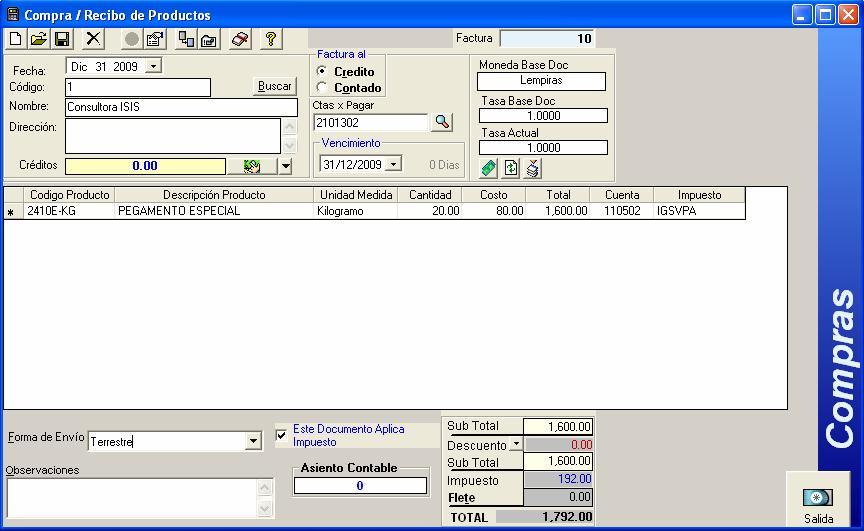
Task: Click the new document toolbar icon
Action: click(x=15, y=39)
